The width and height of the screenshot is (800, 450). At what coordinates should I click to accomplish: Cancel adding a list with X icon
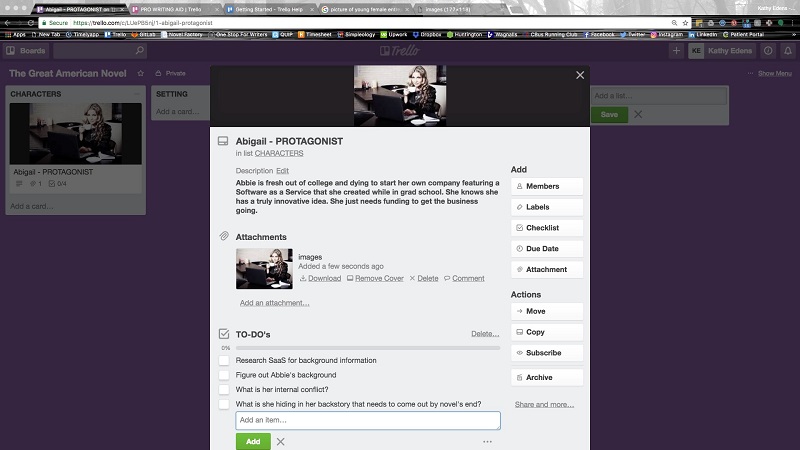(x=638, y=114)
